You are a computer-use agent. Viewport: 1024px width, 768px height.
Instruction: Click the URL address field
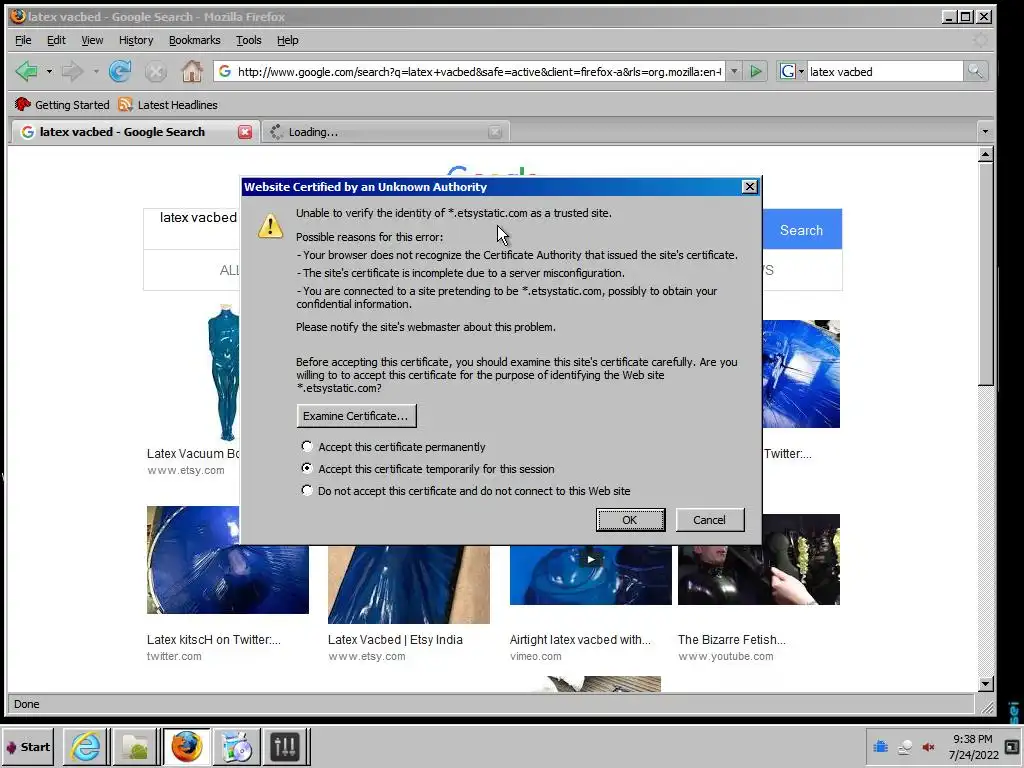coord(479,71)
